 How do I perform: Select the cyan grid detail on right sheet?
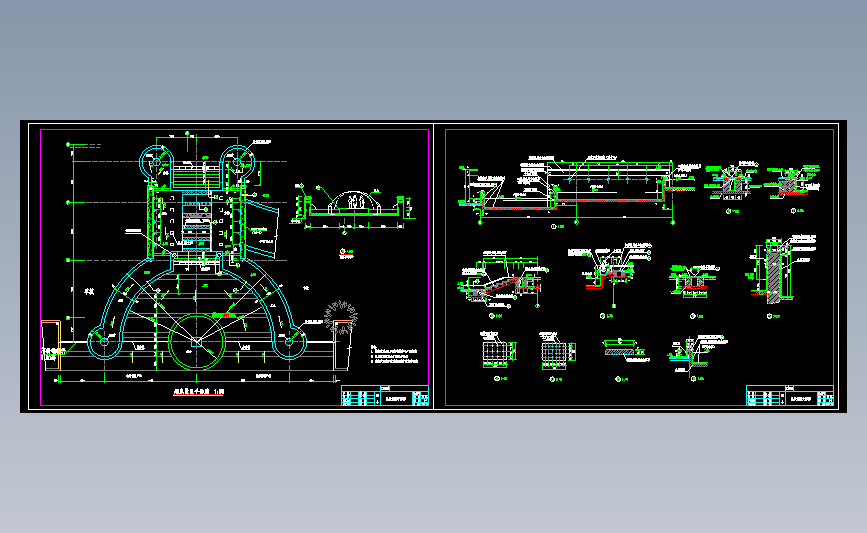(x=556, y=351)
